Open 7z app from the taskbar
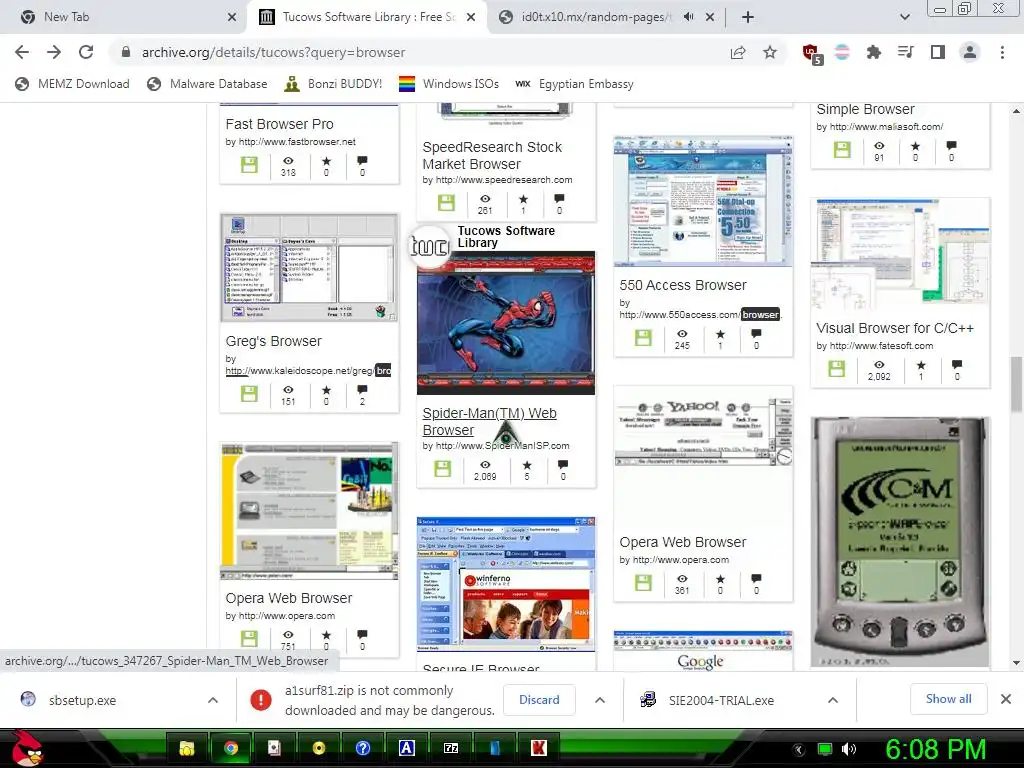 (x=451, y=748)
